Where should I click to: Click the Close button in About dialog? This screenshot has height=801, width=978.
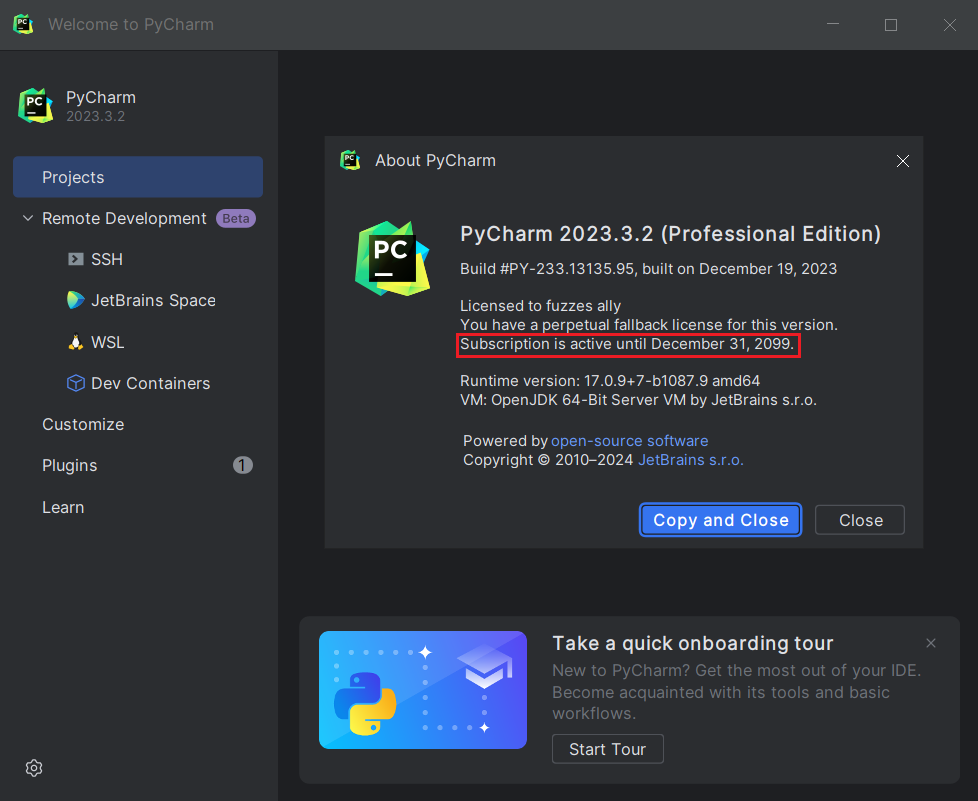click(x=860, y=520)
